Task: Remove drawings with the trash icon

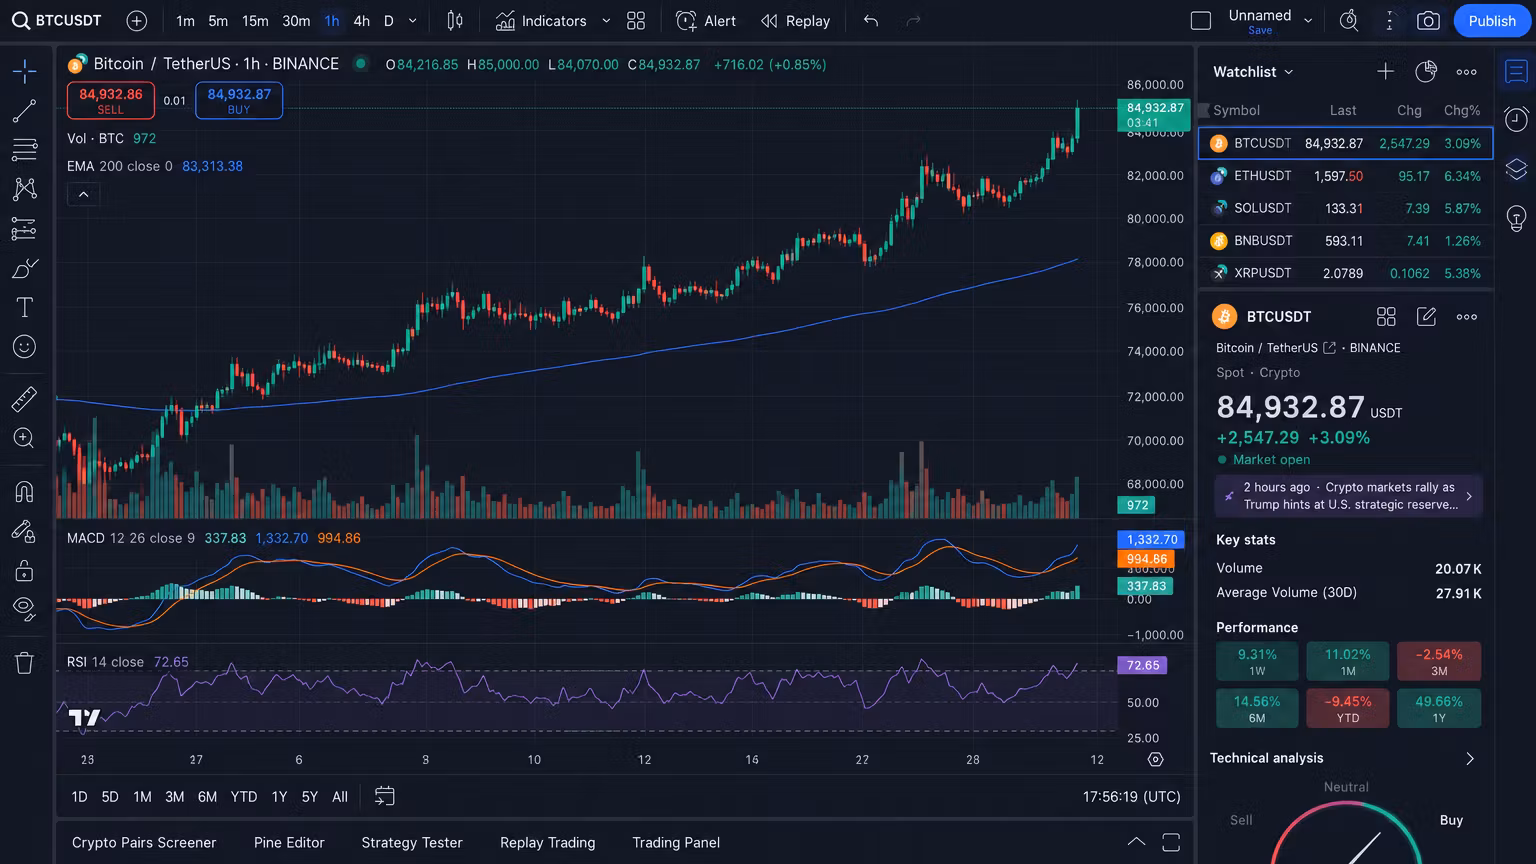Action: [x=24, y=662]
